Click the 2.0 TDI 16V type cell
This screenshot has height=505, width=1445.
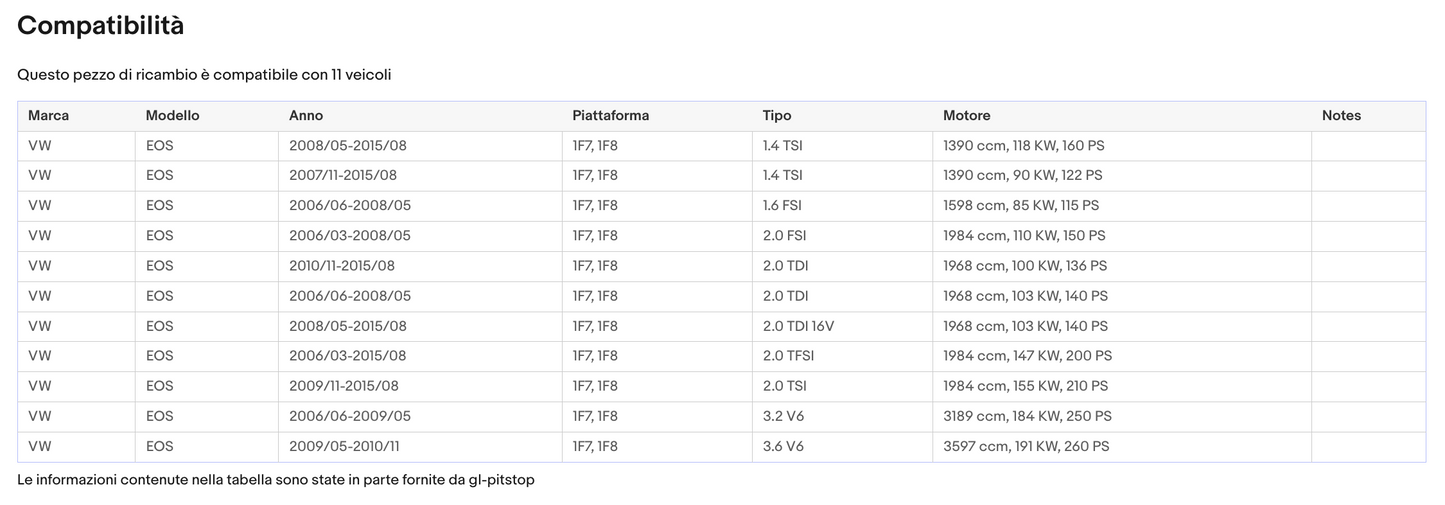point(796,326)
